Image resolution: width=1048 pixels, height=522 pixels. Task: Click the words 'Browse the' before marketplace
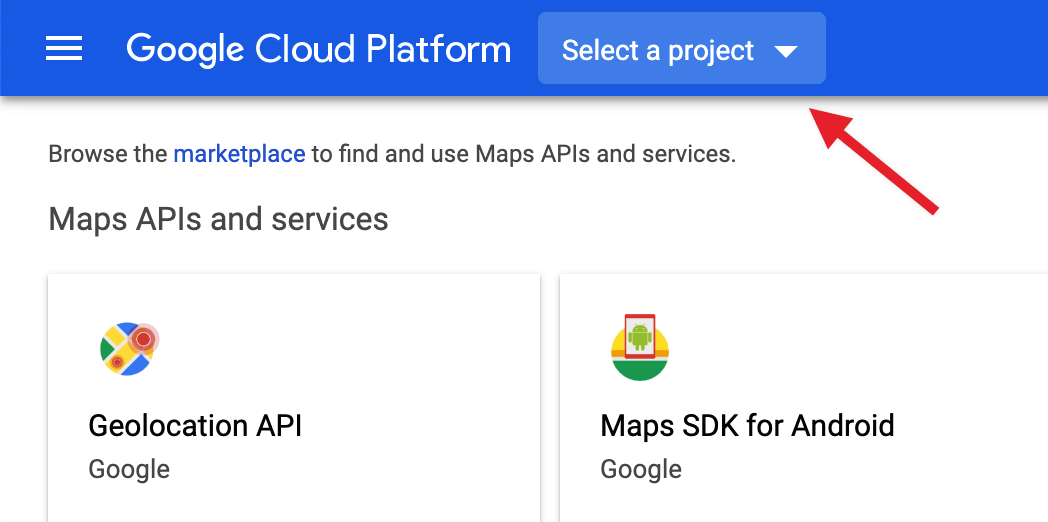pyautogui.click(x=108, y=154)
